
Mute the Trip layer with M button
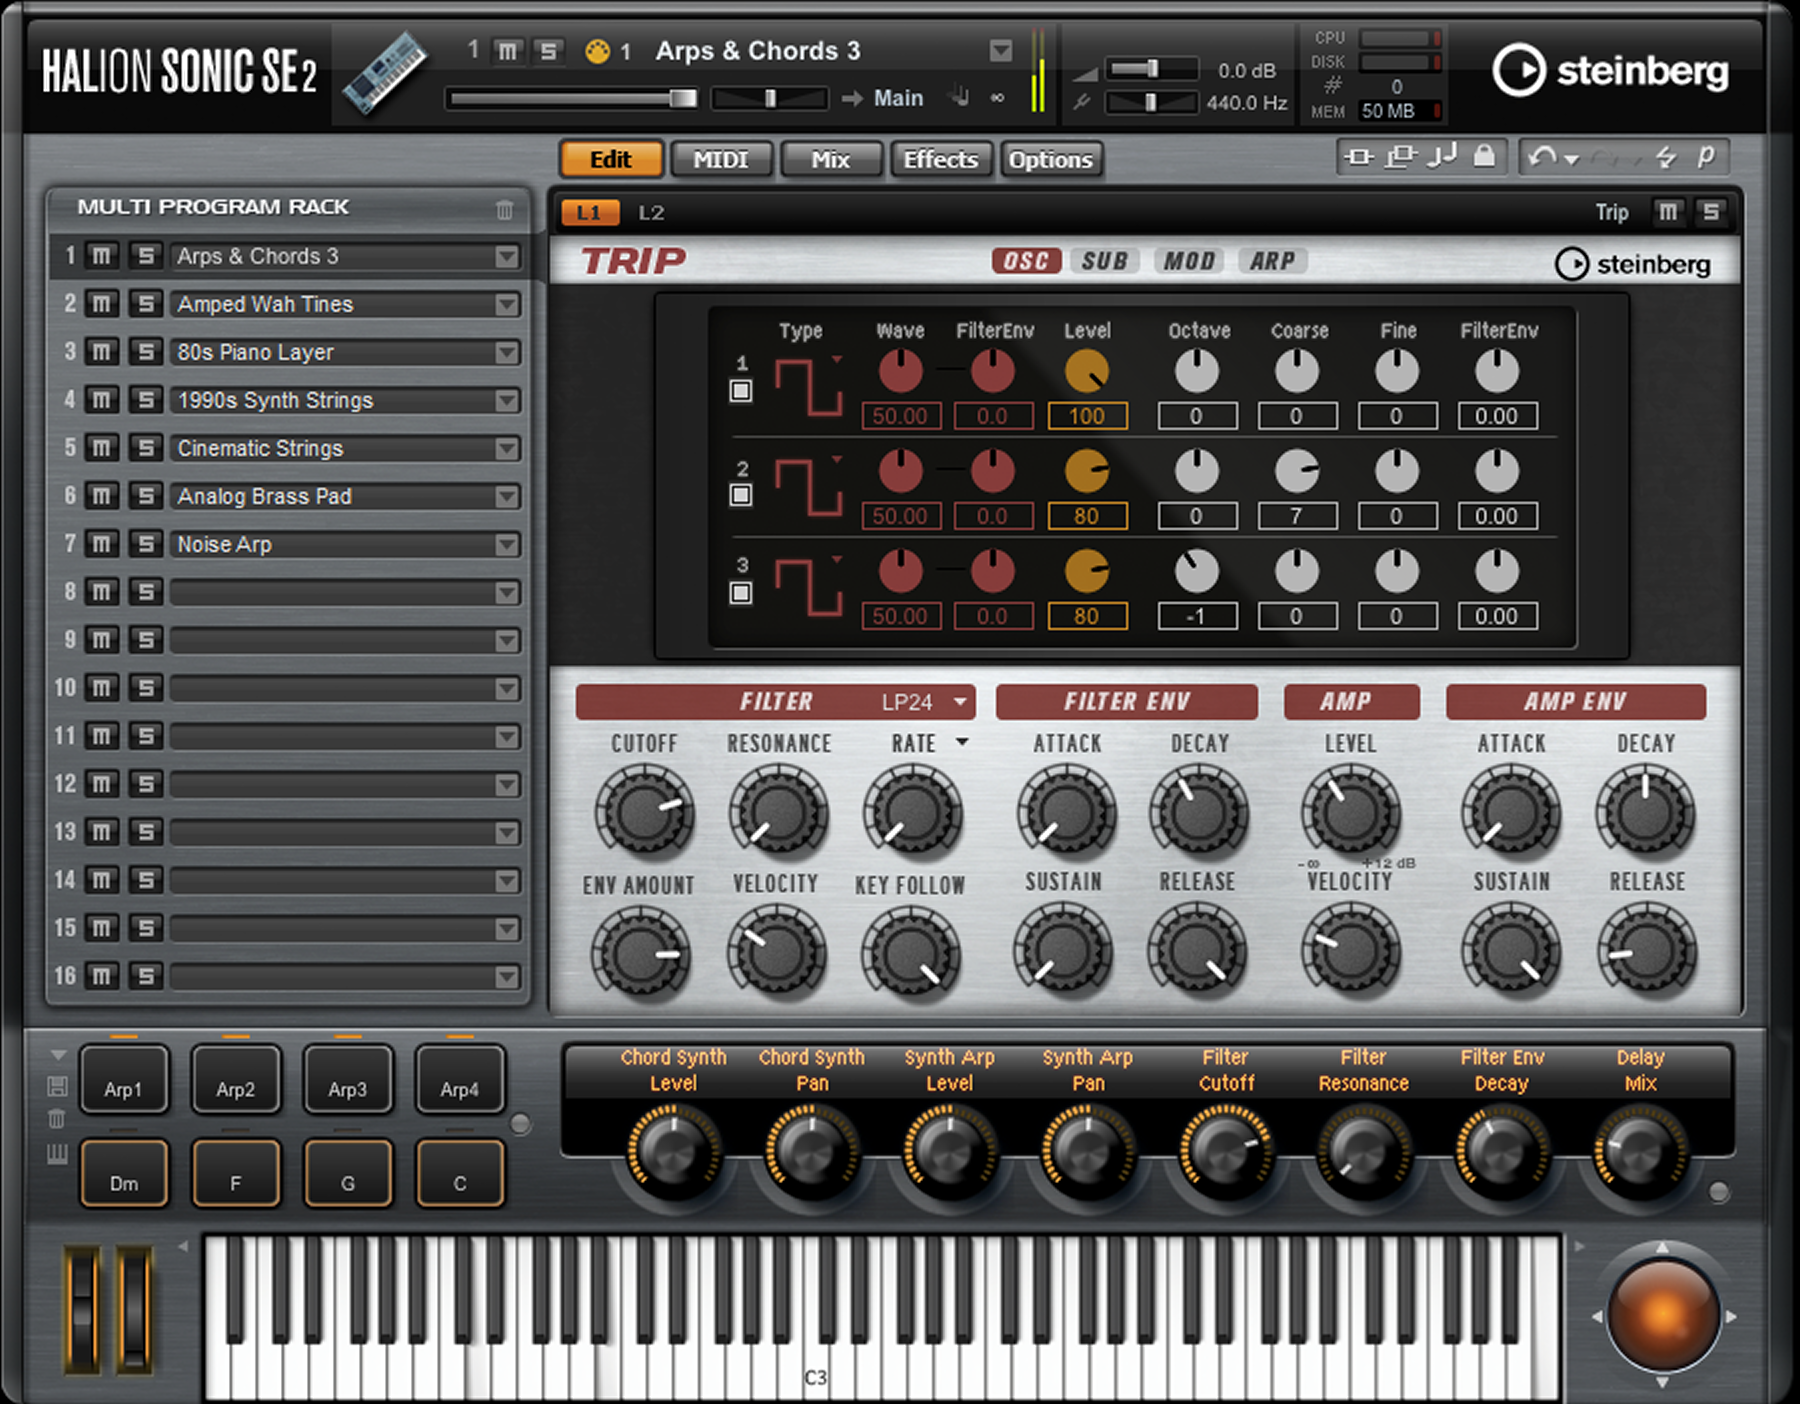point(1668,212)
